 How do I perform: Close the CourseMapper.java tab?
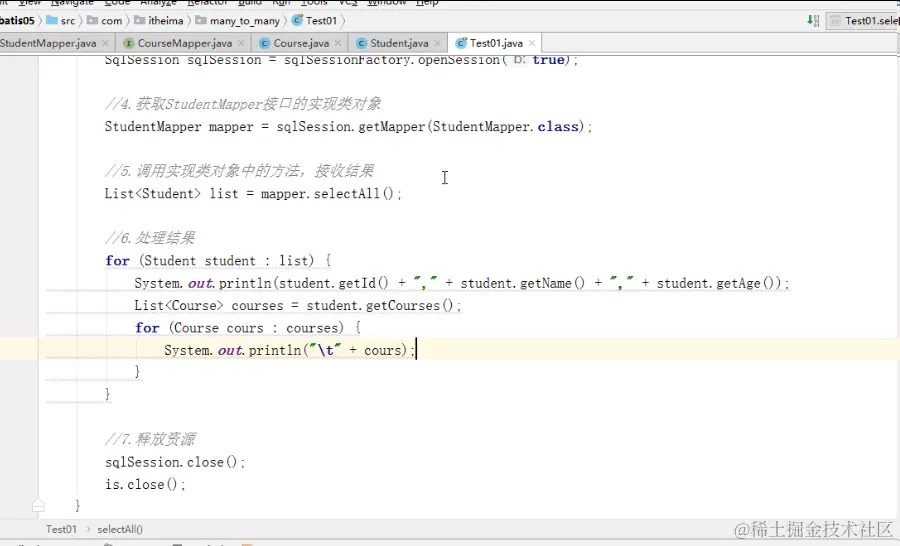click(x=240, y=43)
